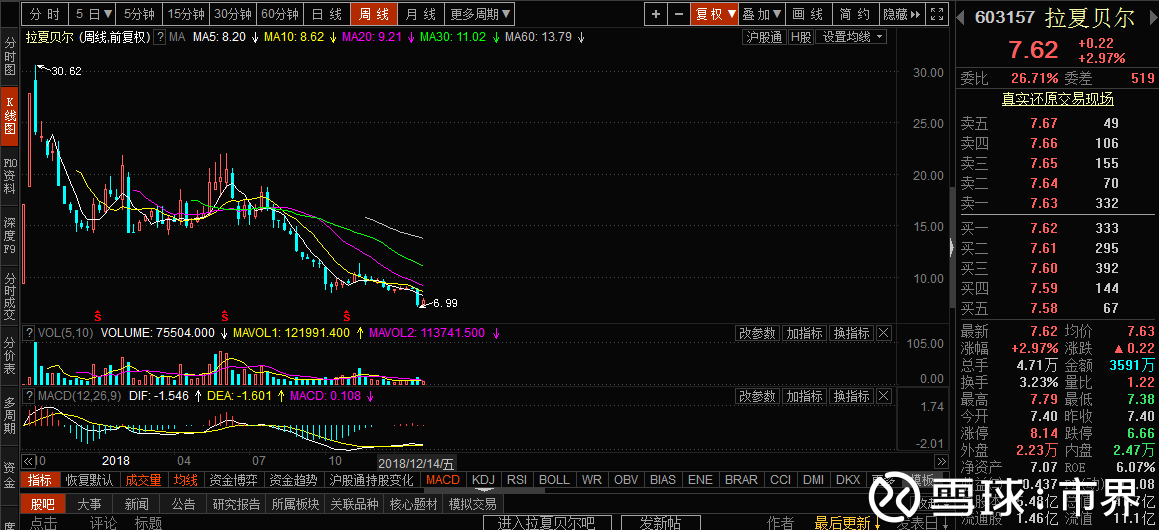Open 真实还原交易现场 link
Viewport: 1159px width, 530px height.
(1057, 99)
